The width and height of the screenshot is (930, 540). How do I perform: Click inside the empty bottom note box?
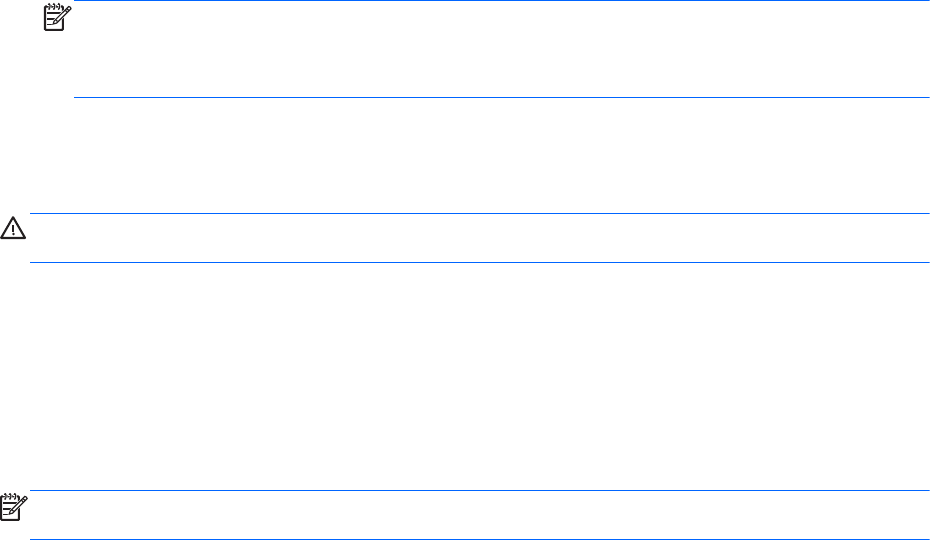point(480,516)
